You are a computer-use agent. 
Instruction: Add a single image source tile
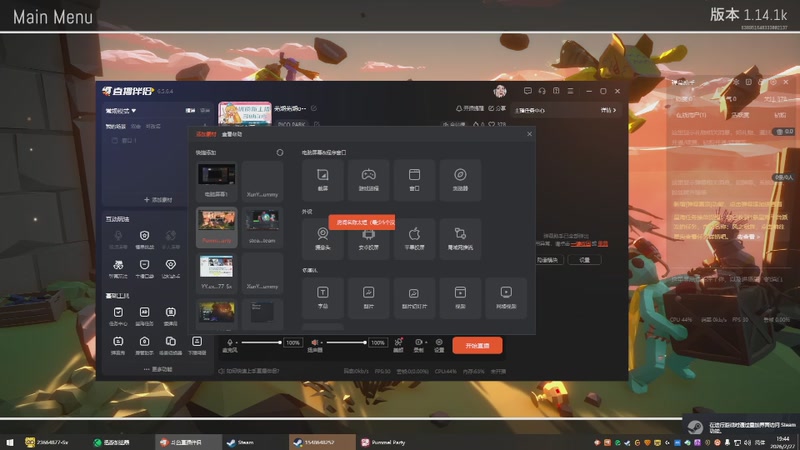[x=368, y=298]
